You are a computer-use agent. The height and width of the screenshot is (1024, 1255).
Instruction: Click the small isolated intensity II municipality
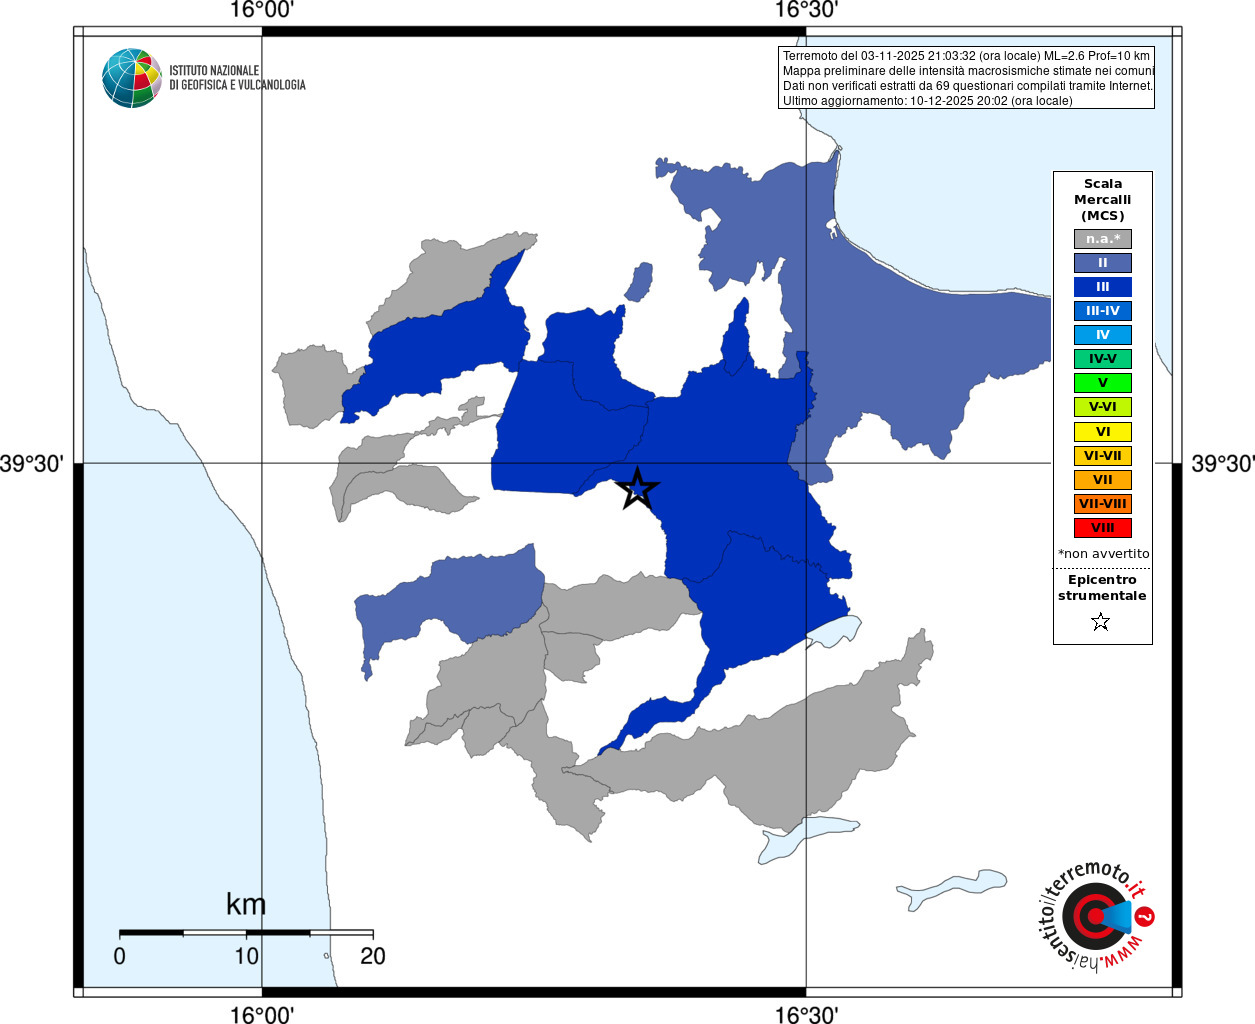tap(639, 283)
